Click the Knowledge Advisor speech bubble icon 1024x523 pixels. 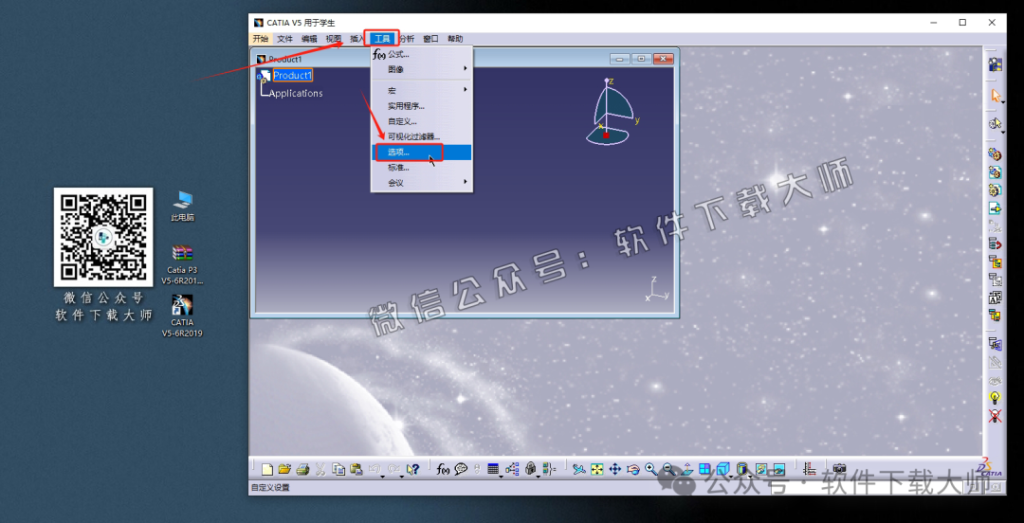click(x=461, y=469)
